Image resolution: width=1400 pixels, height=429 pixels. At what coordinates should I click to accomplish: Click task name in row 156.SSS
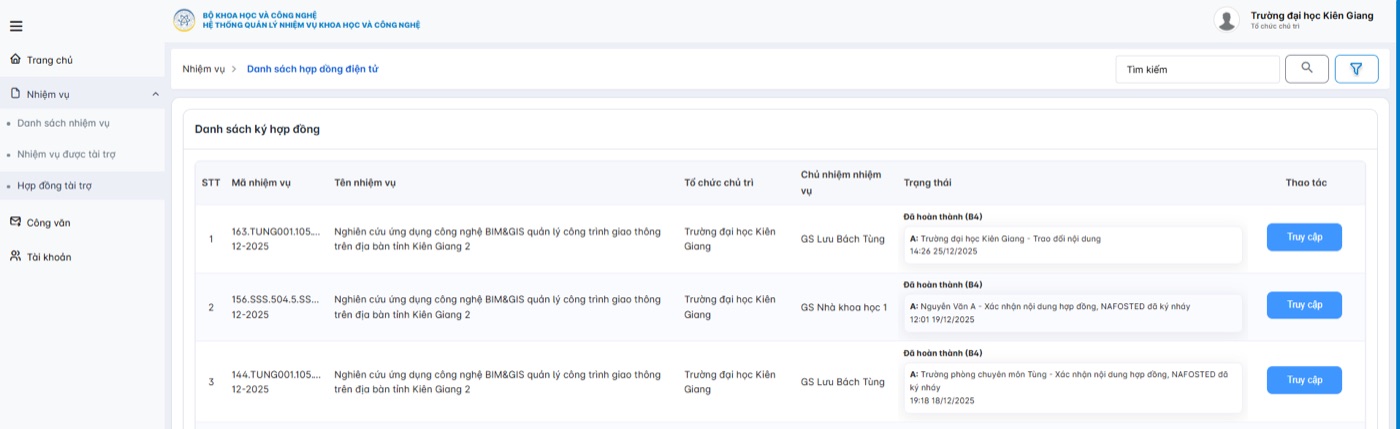(x=497, y=307)
